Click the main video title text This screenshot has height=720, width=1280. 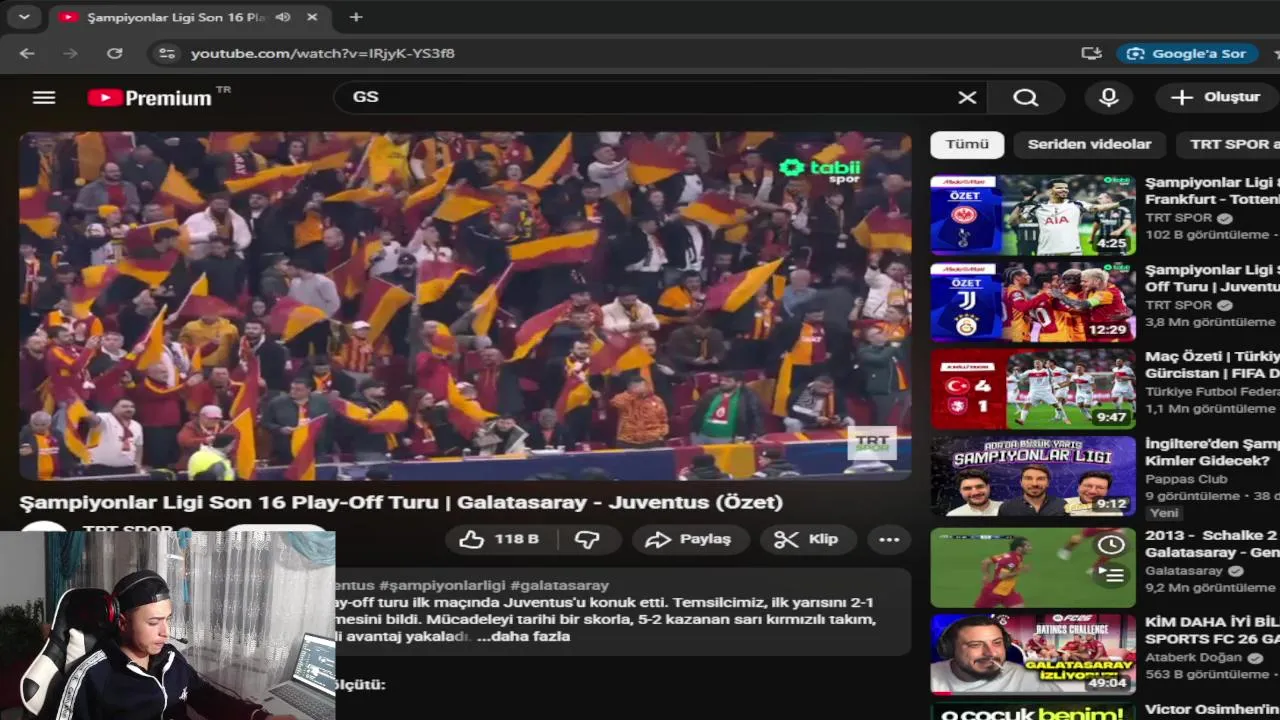401,502
